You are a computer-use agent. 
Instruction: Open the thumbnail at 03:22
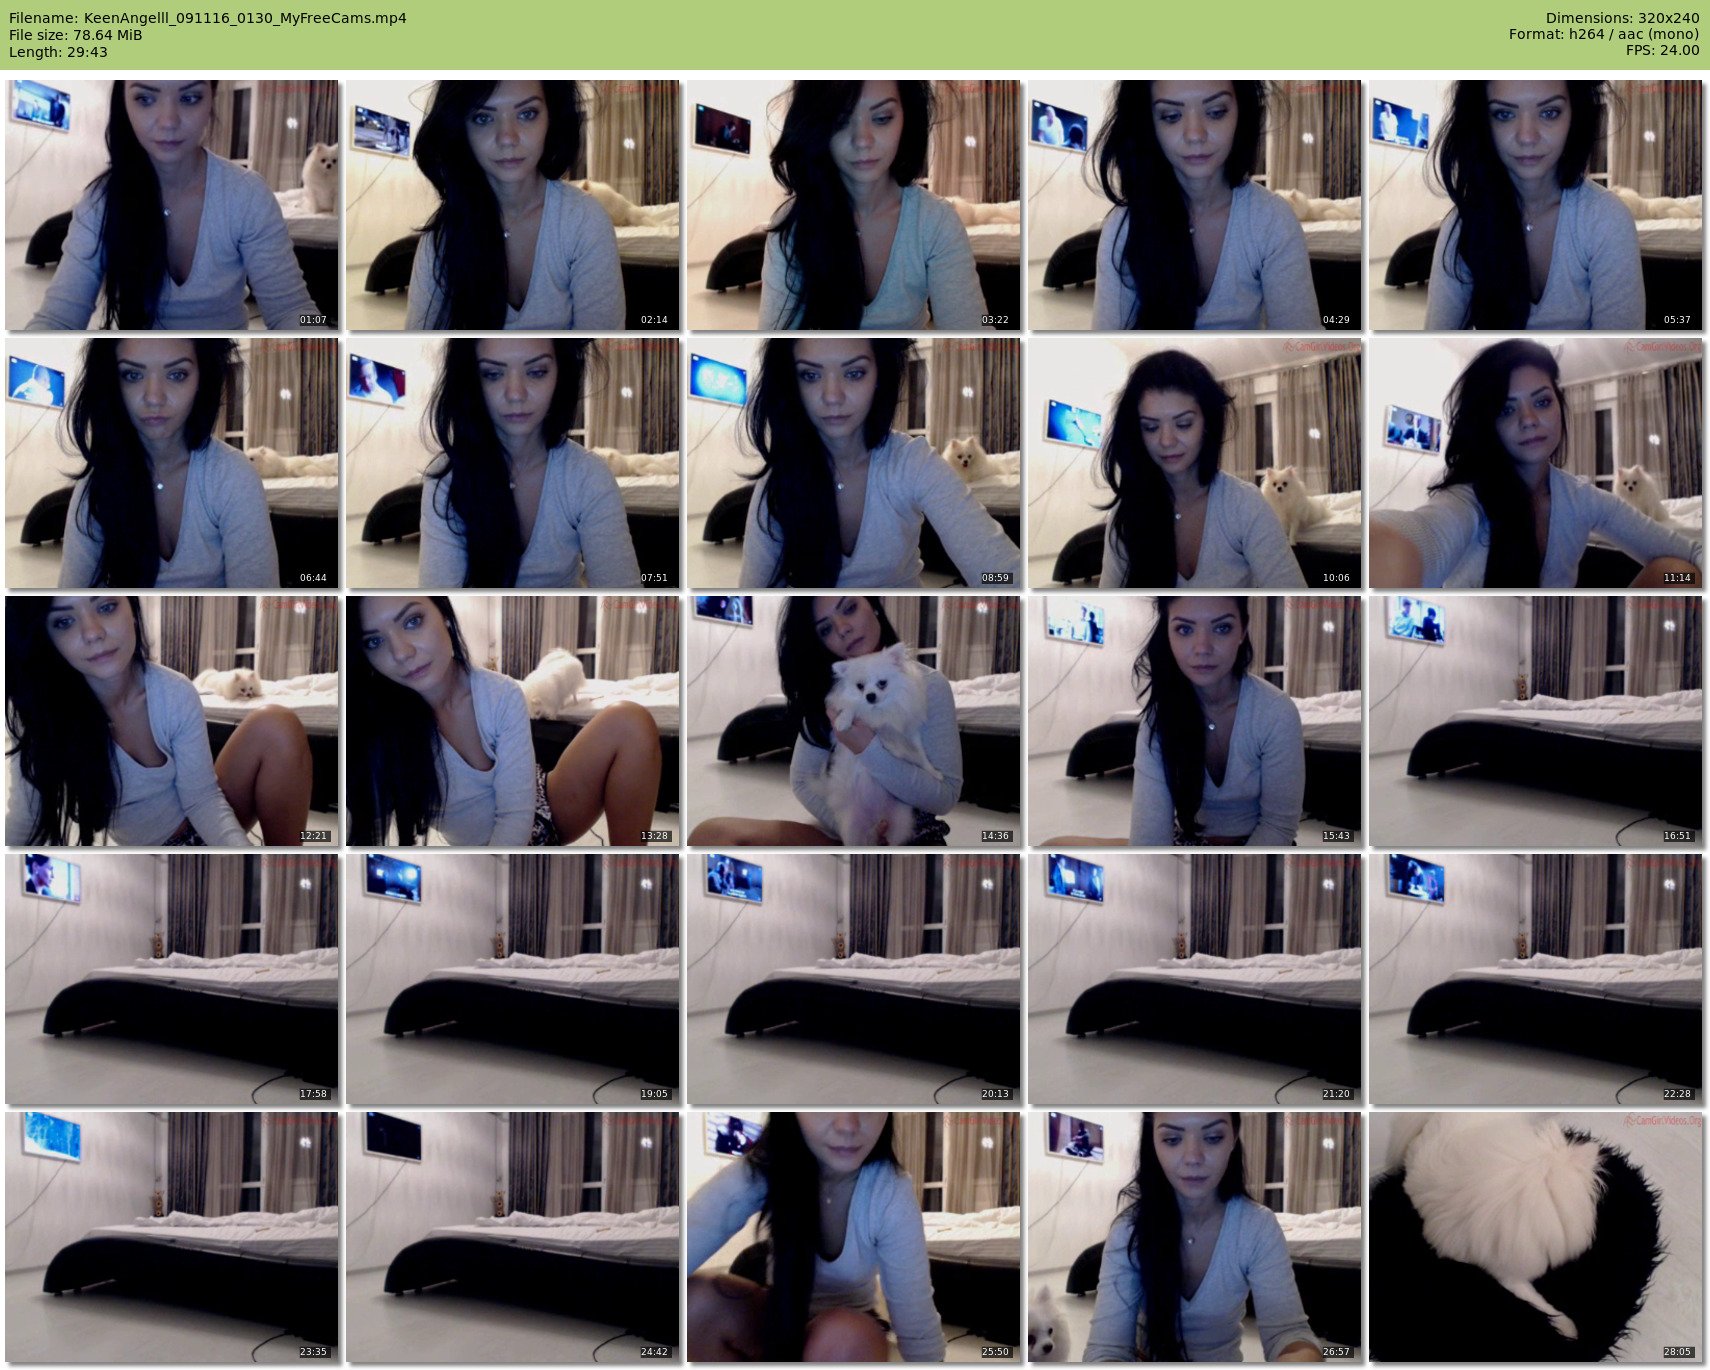coord(854,205)
